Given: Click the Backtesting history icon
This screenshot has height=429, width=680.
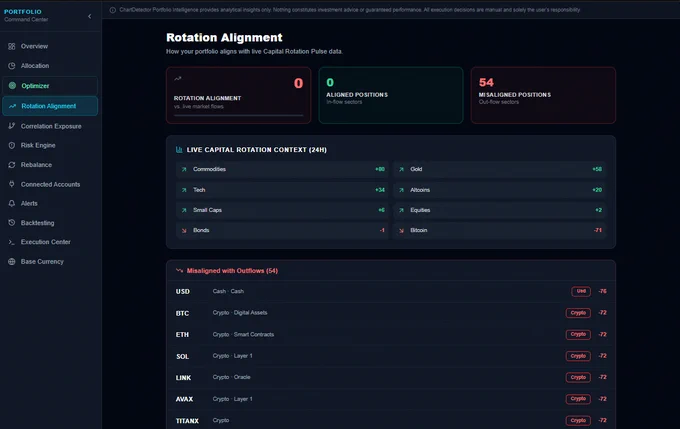Looking at the screenshot, I should [12, 223].
